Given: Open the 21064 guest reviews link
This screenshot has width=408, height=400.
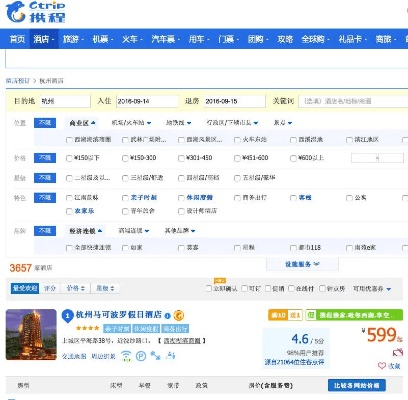Looking at the screenshot, I should click(x=294, y=362).
